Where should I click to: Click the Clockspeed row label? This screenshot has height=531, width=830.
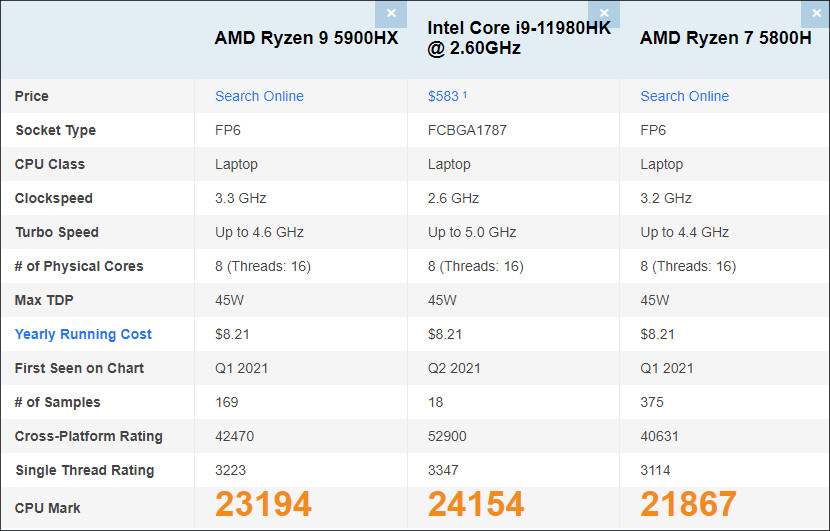click(53, 199)
